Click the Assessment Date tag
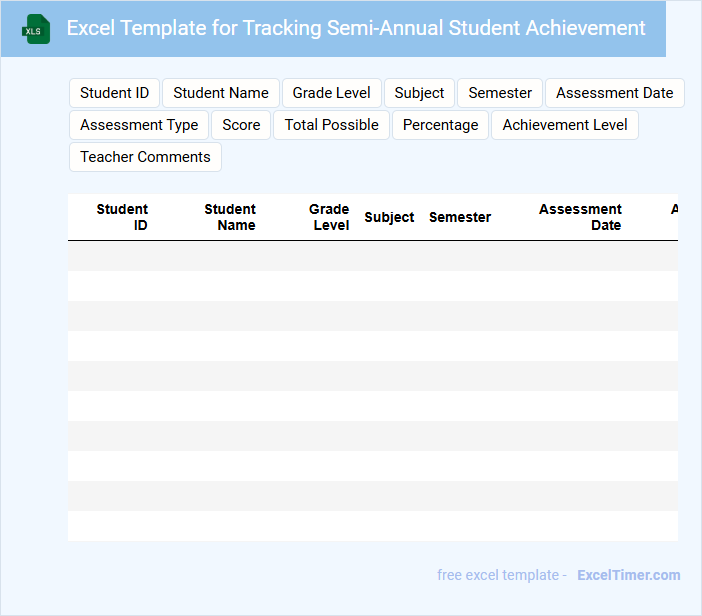The width and height of the screenshot is (702, 616). coord(614,93)
